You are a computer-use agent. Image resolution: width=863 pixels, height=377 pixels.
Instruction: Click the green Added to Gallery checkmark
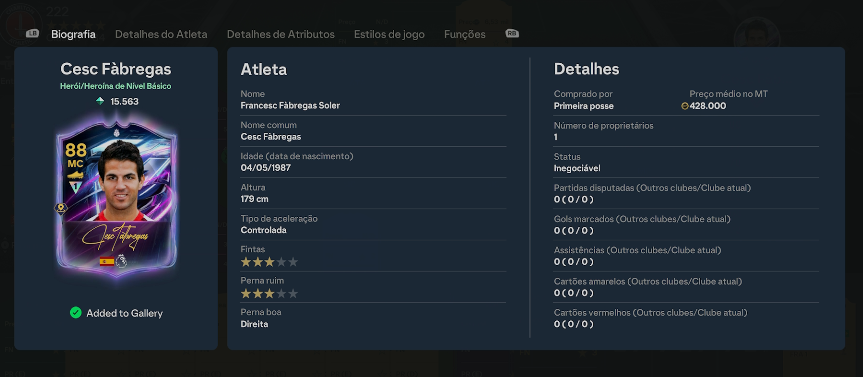75,313
